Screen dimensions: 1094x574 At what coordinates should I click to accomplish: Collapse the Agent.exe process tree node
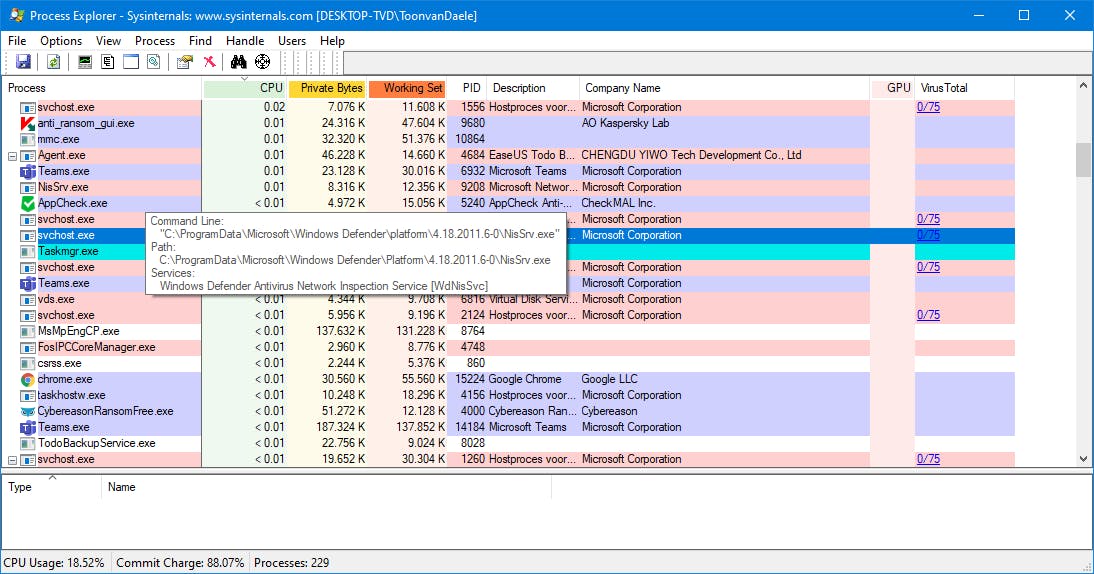coord(13,156)
